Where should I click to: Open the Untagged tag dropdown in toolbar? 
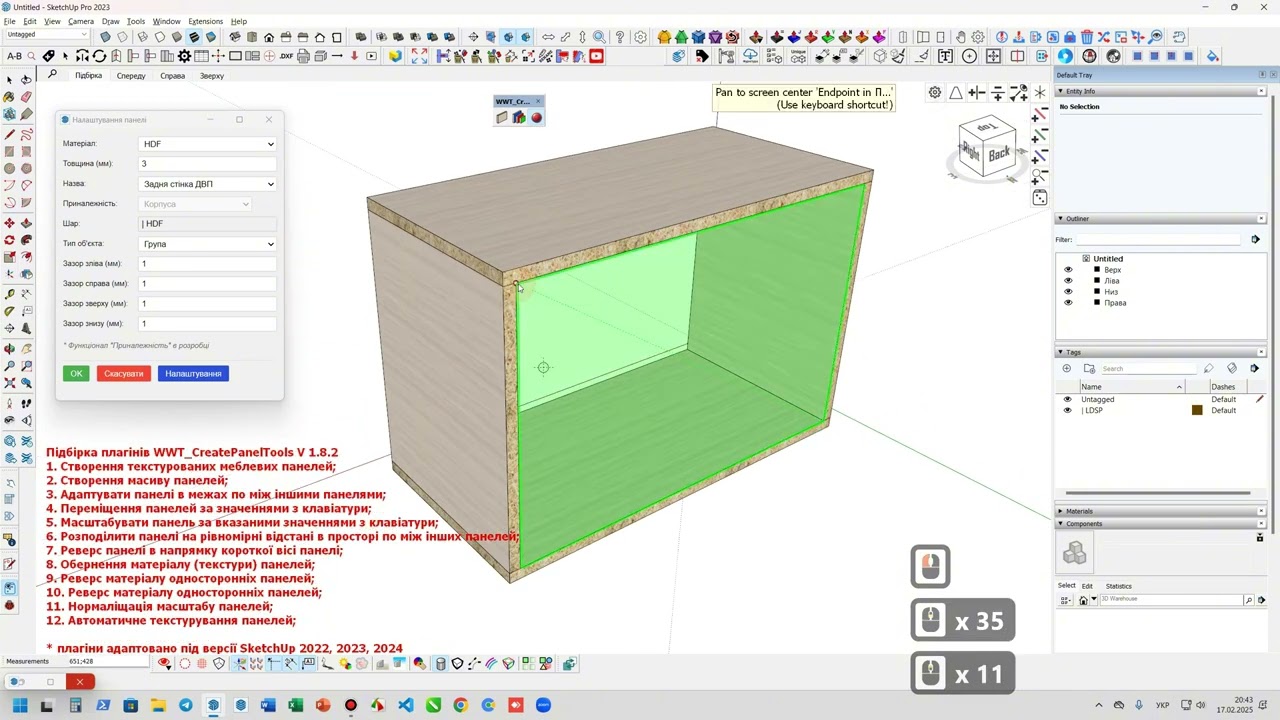[47, 34]
